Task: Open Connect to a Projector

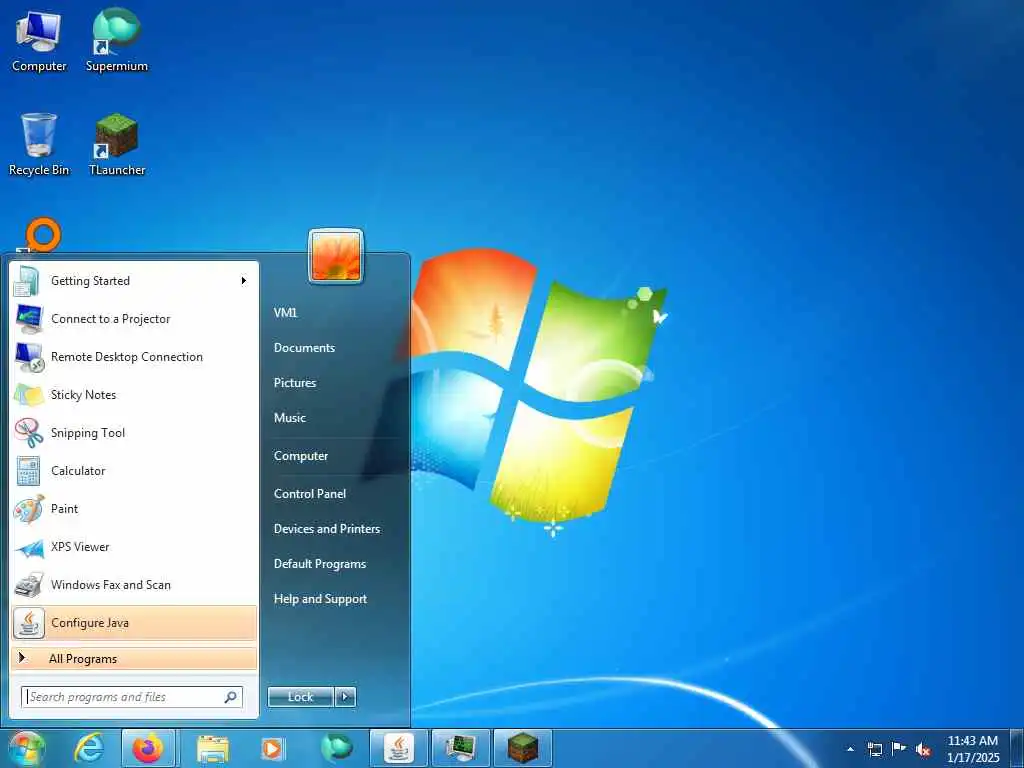Action: click(133, 319)
